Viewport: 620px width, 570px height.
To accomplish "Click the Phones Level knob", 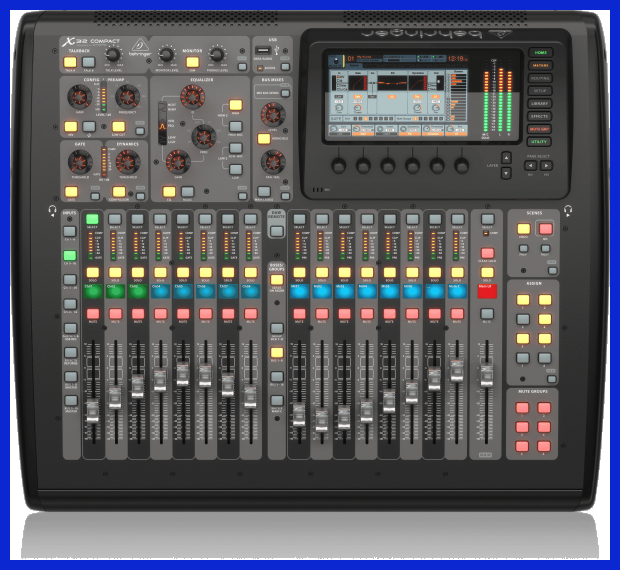I will [x=216, y=55].
